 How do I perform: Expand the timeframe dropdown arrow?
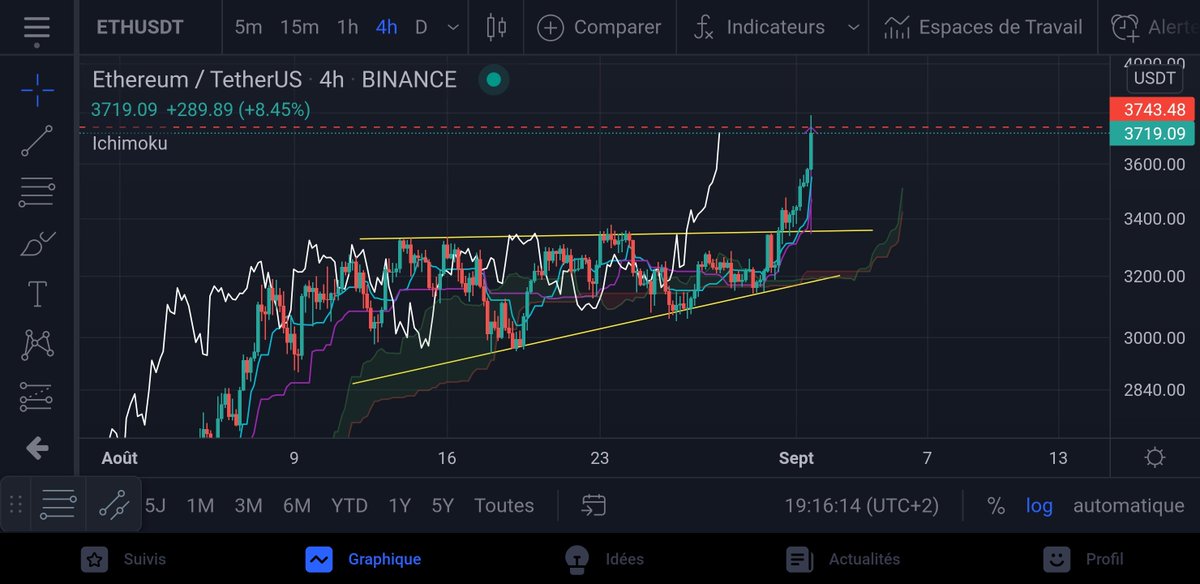(455, 28)
